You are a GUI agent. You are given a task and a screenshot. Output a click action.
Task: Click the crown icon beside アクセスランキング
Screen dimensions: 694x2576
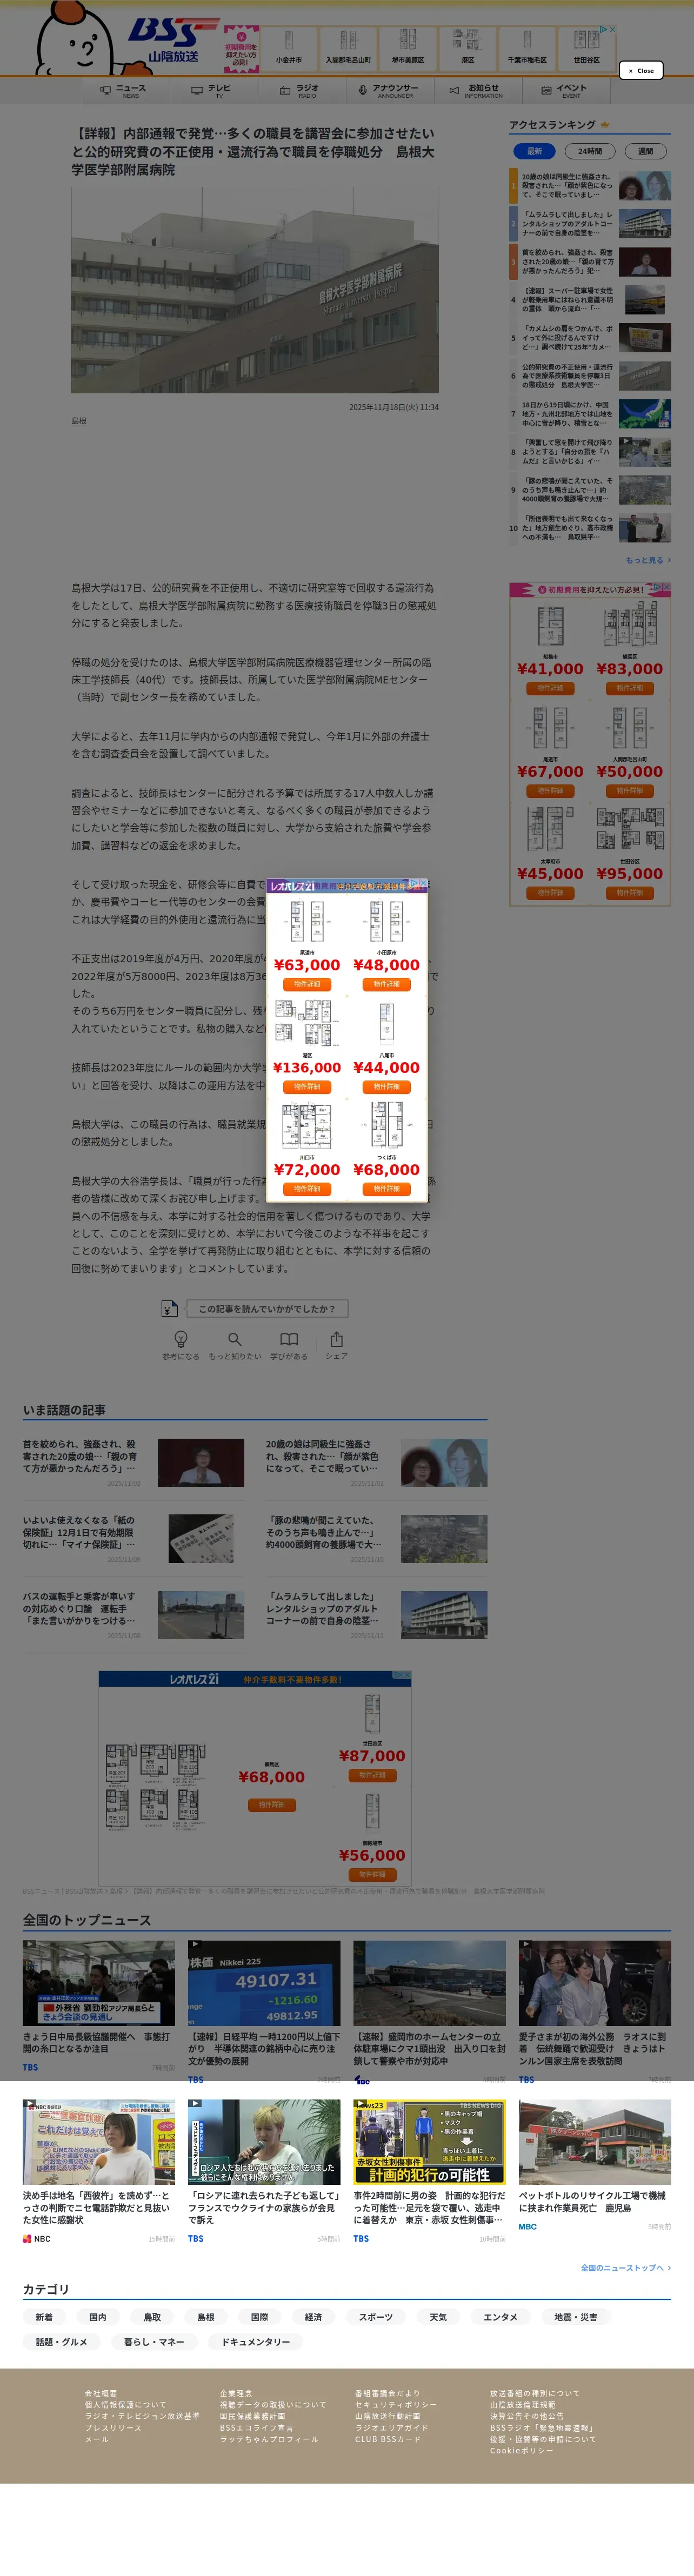pyautogui.click(x=605, y=125)
